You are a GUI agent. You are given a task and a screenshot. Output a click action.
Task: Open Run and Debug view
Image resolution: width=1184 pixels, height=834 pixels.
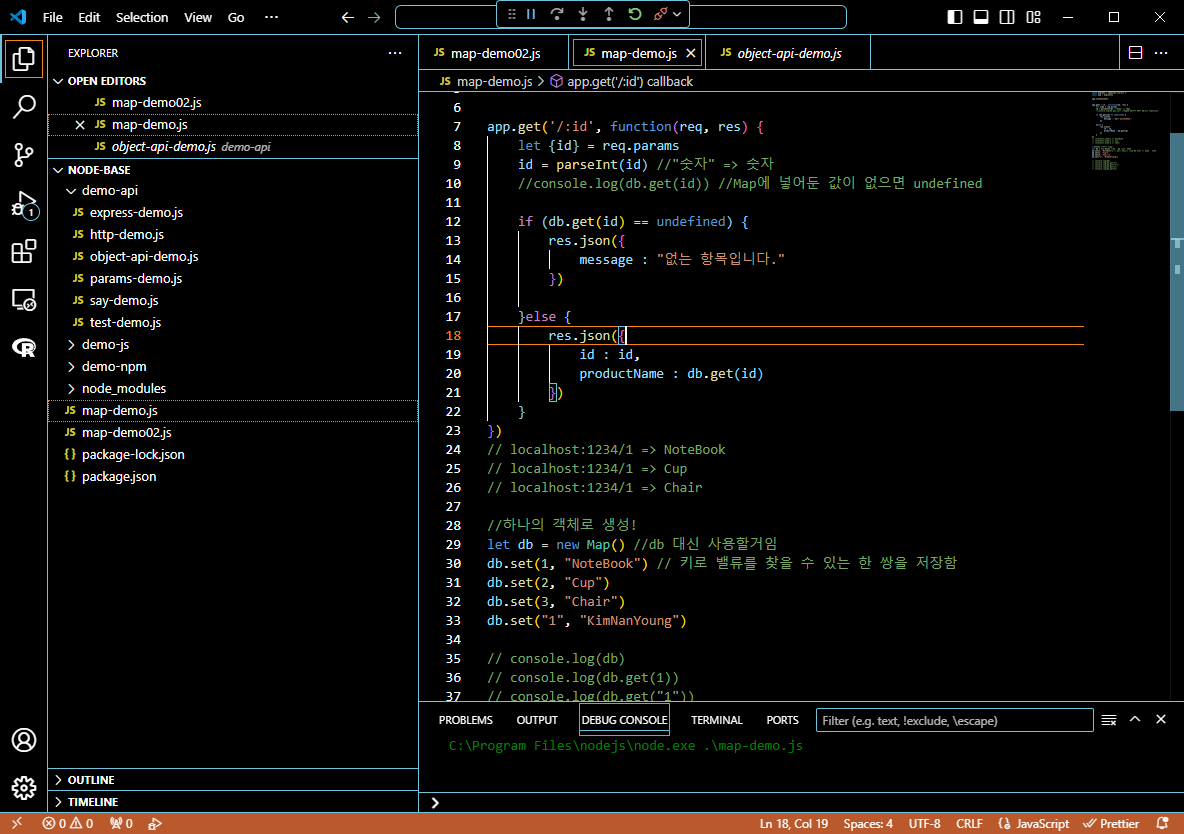(23, 204)
